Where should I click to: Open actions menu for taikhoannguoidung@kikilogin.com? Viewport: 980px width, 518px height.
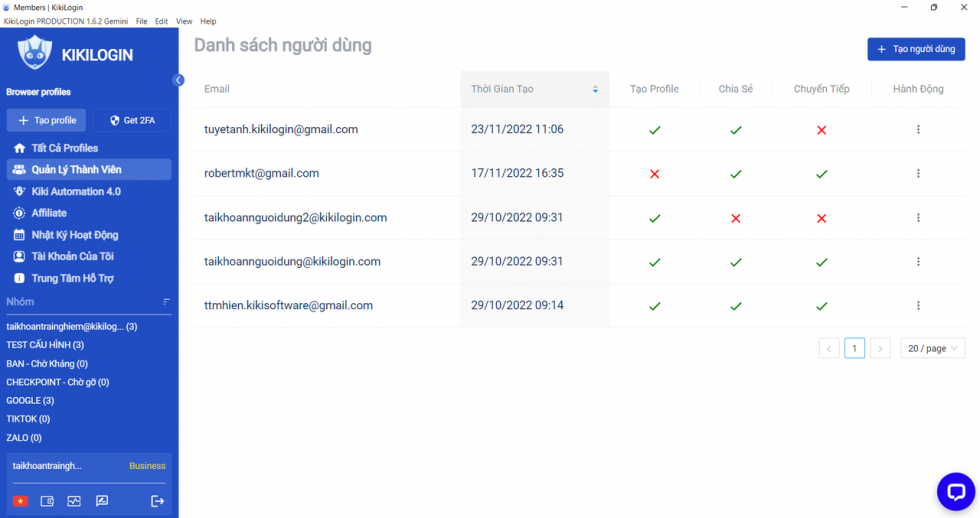(x=918, y=261)
